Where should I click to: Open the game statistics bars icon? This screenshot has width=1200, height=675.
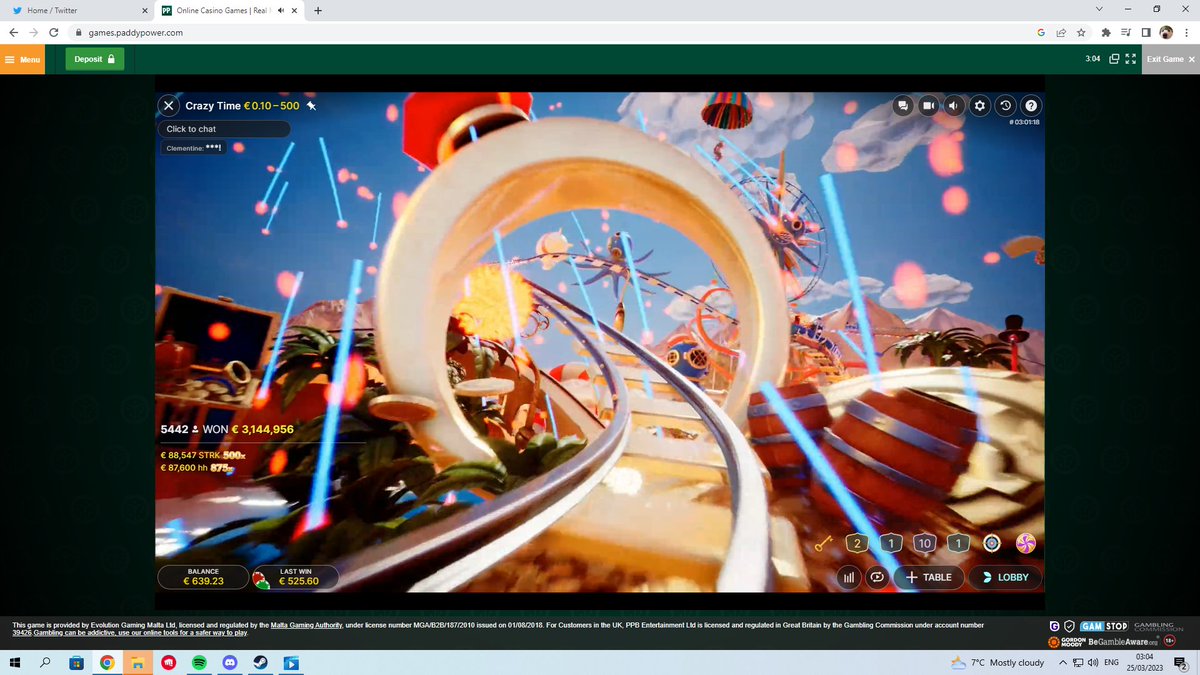(x=847, y=577)
